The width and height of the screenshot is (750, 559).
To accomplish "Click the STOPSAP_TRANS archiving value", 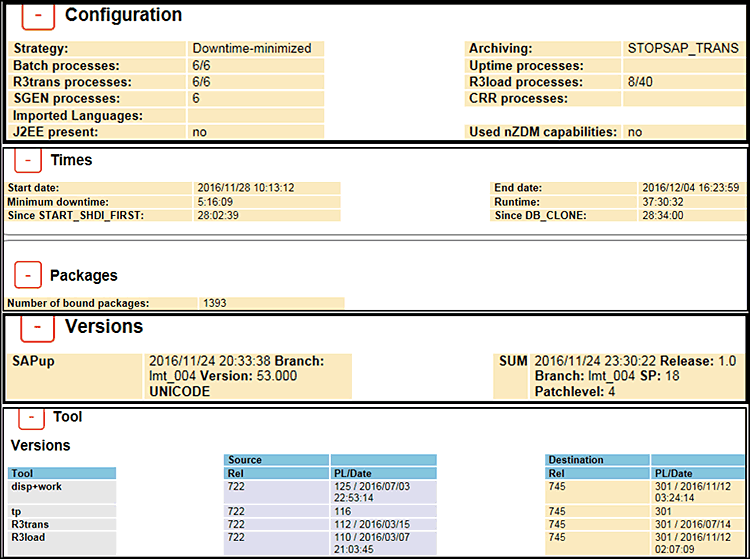I will tap(682, 48).
